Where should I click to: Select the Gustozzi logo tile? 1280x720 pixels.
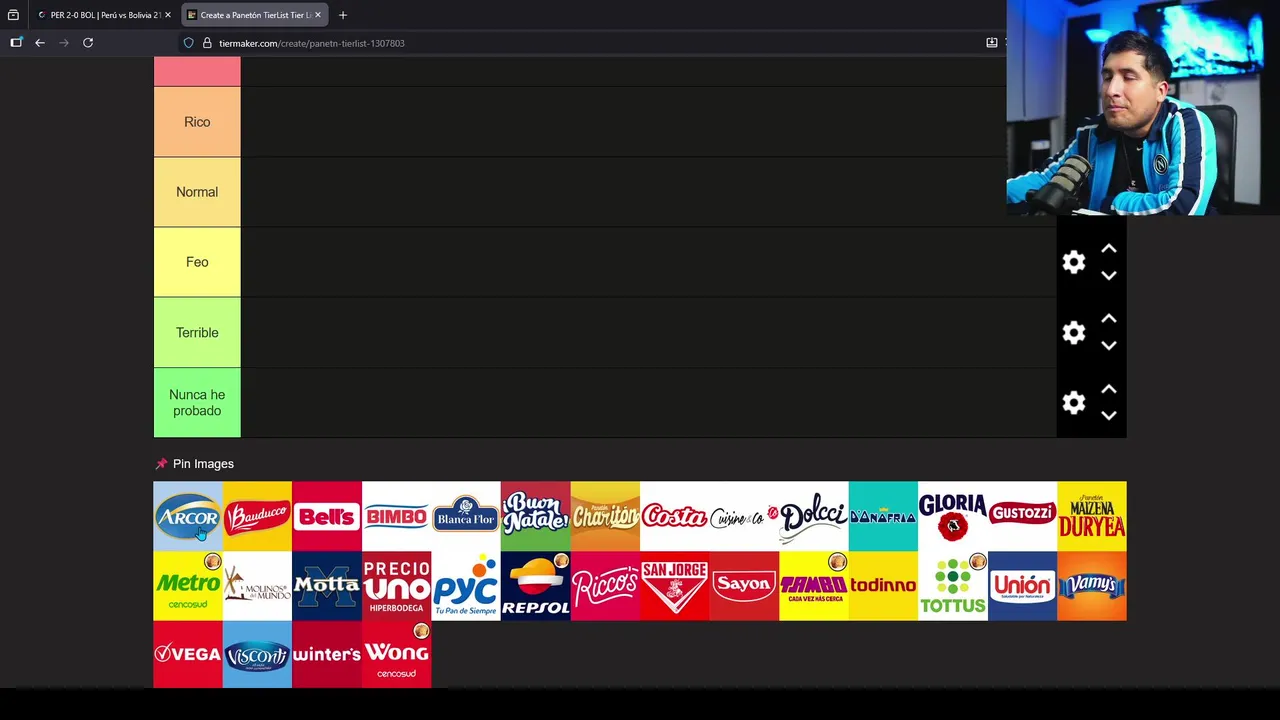(x=1022, y=516)
